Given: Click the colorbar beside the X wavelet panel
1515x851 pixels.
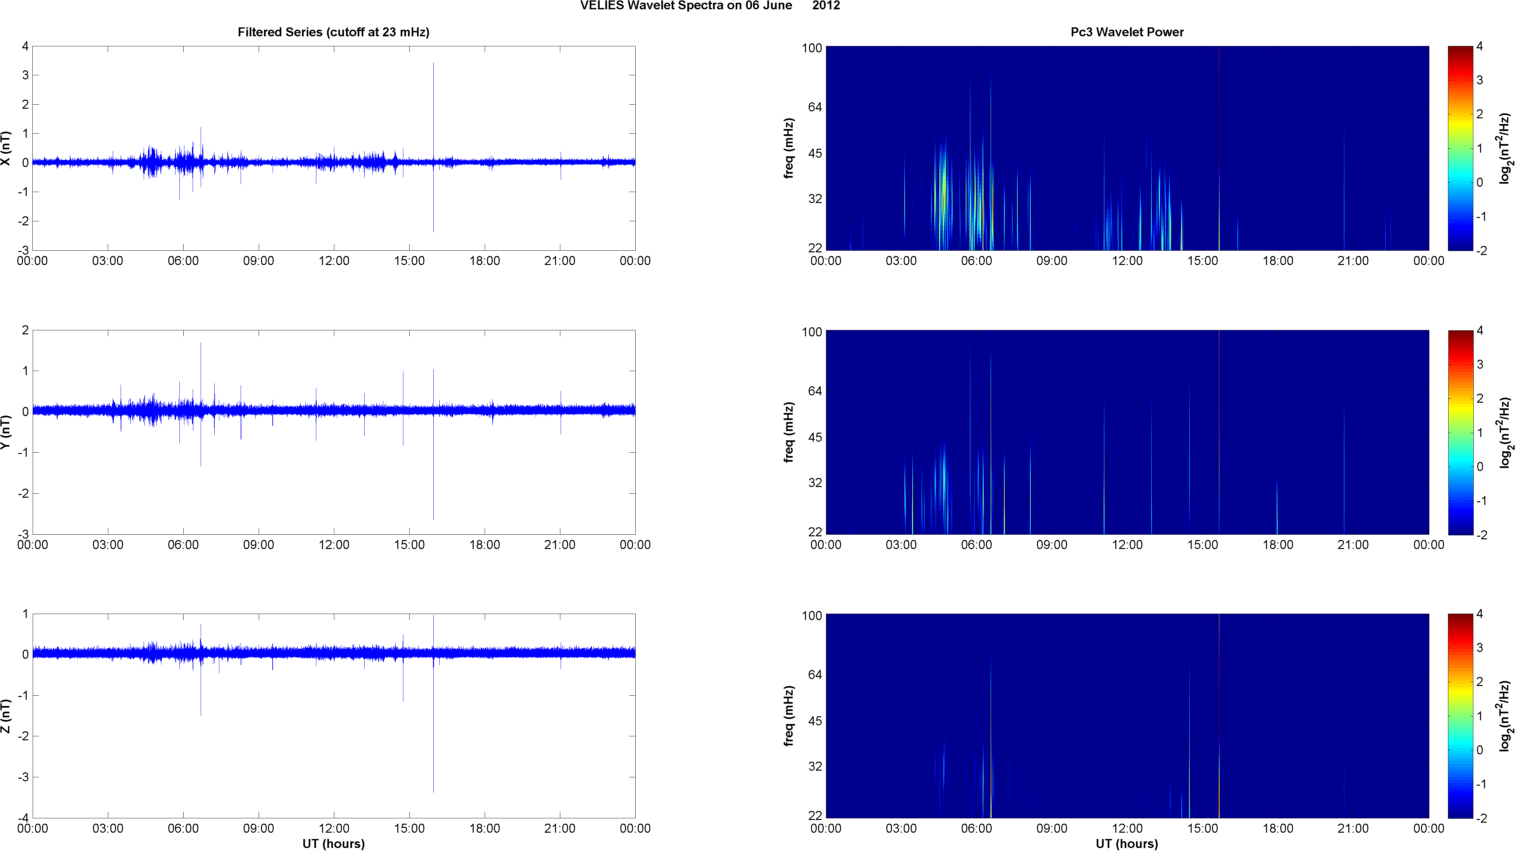Looking at the screenshot, I should (x=1460, y=148).
